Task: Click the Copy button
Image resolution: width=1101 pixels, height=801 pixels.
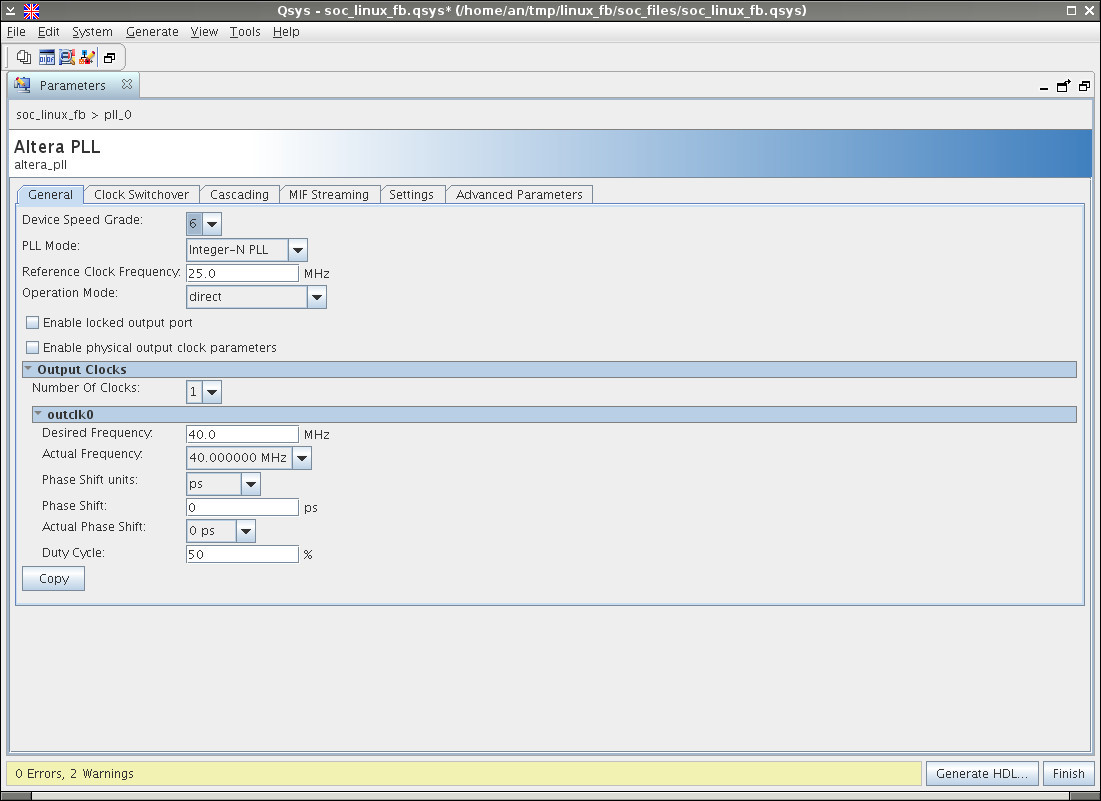Action: click(53, 578)
